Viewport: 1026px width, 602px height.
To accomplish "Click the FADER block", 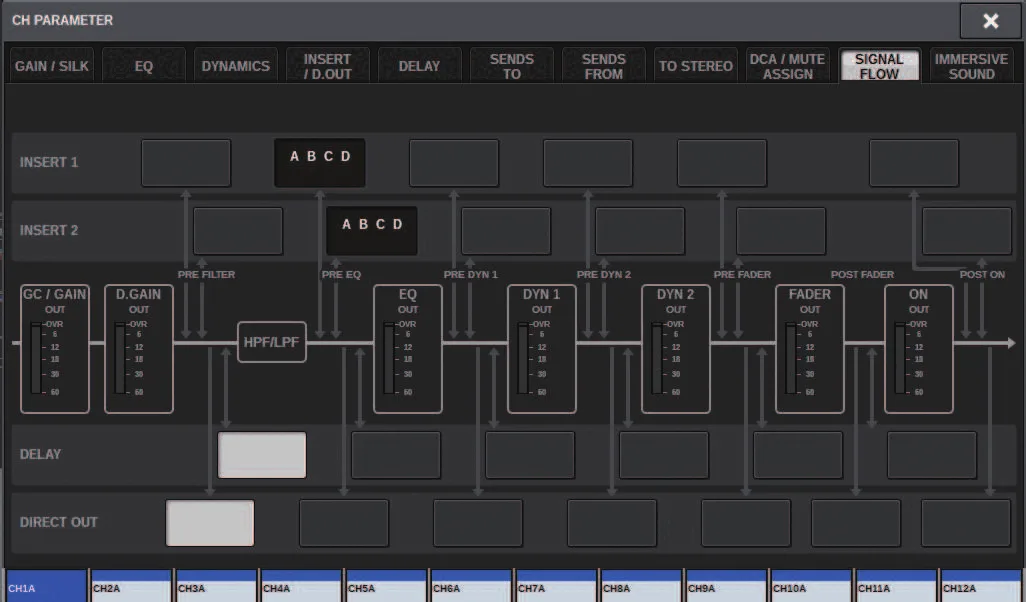I will point(809,349).
